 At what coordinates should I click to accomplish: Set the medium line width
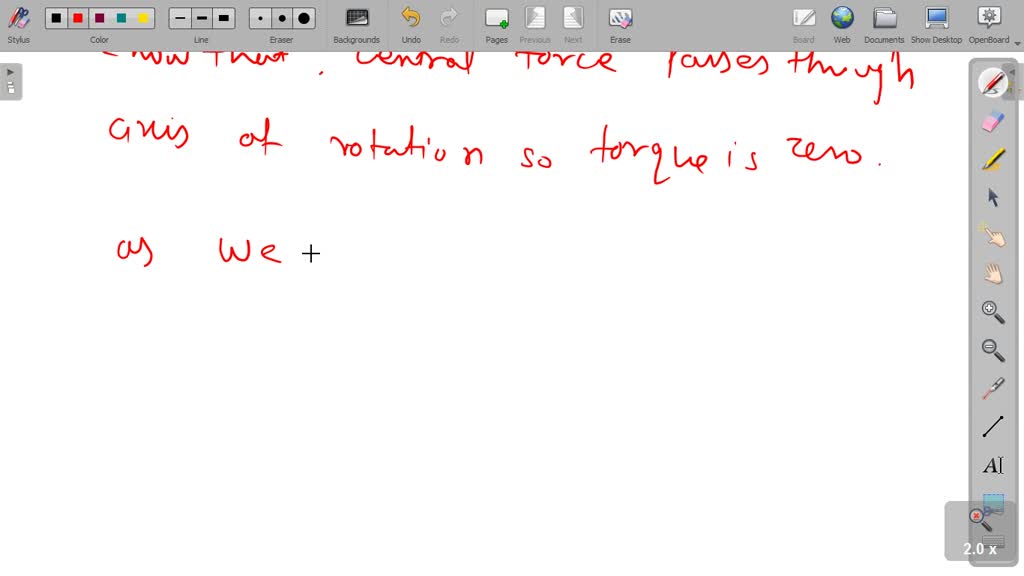(202, 18)
